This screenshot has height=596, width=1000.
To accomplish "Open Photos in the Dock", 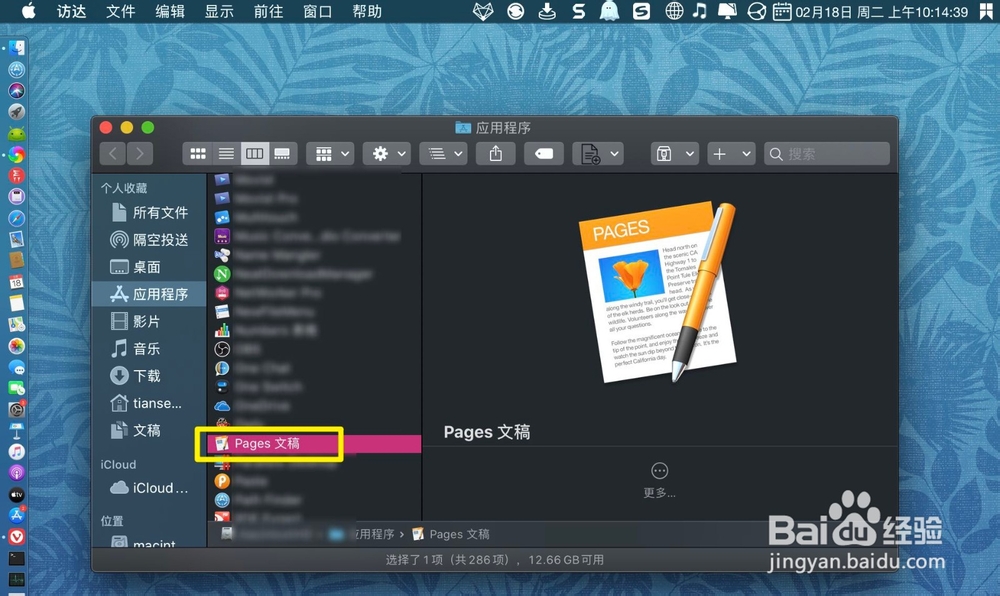I will point(17,345).
